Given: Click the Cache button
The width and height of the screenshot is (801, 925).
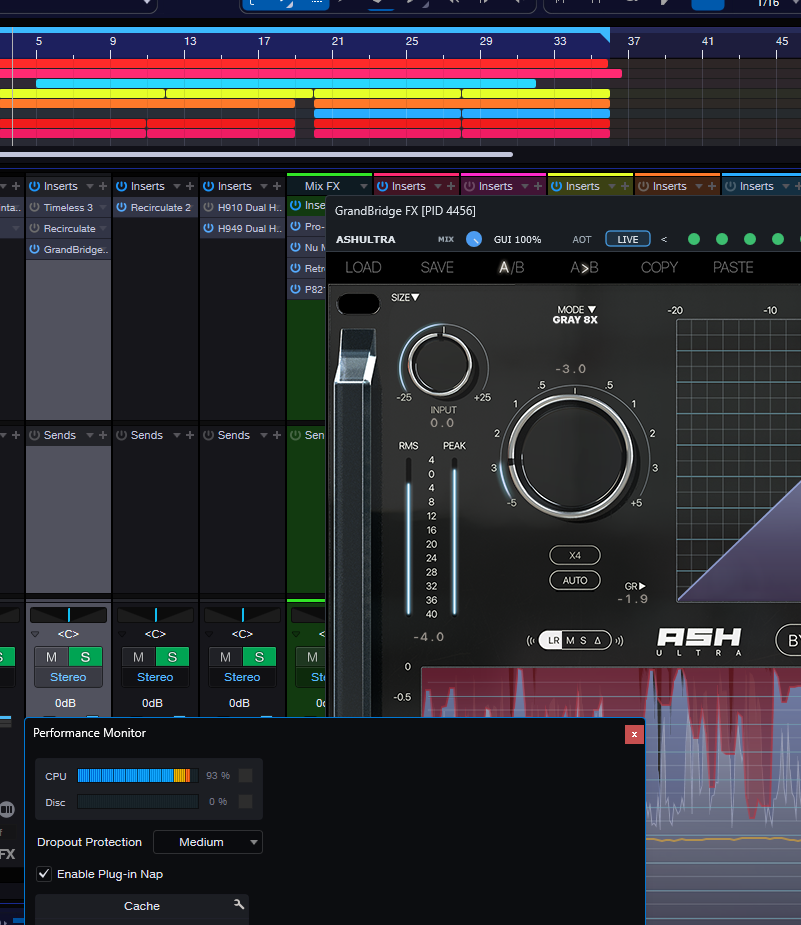Looking at the screenshot, I should point(142,906).
